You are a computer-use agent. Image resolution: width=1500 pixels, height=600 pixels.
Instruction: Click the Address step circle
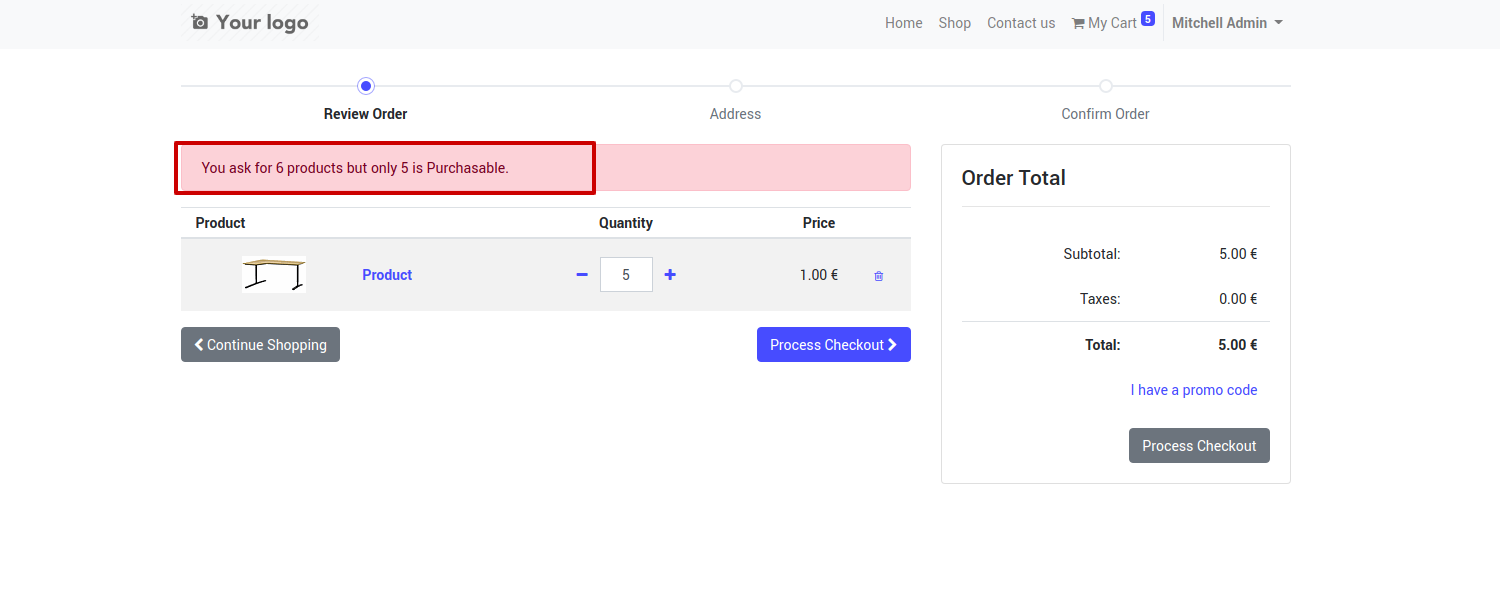[736, 86]
